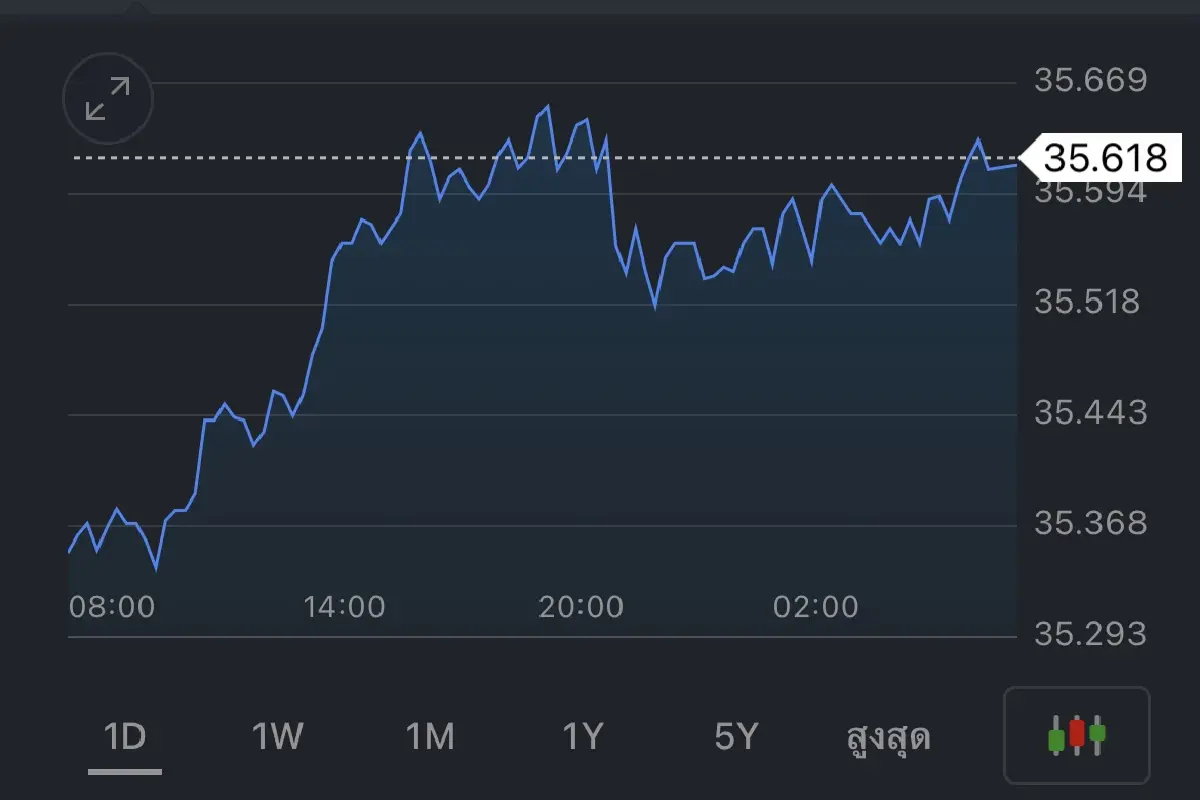Viewport: 1200px width, 800px height.
Task: Click the 35.594 price axis label
Action: pyautogui.click(x=1091, y=193)
